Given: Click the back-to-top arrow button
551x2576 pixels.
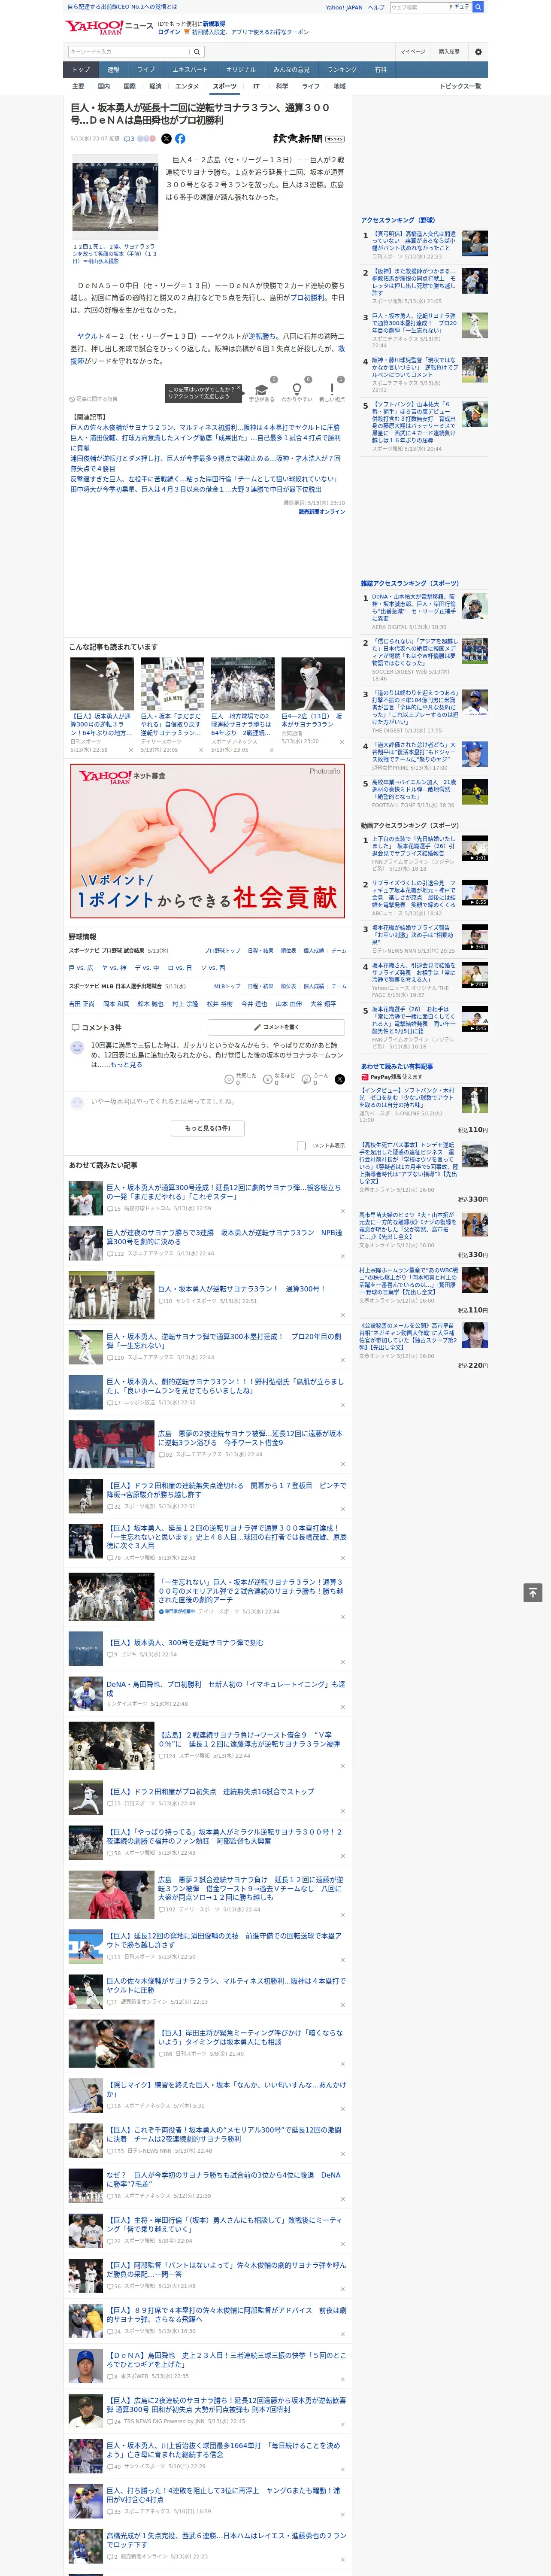Looking at the screenshot, I should point(533,1593).
